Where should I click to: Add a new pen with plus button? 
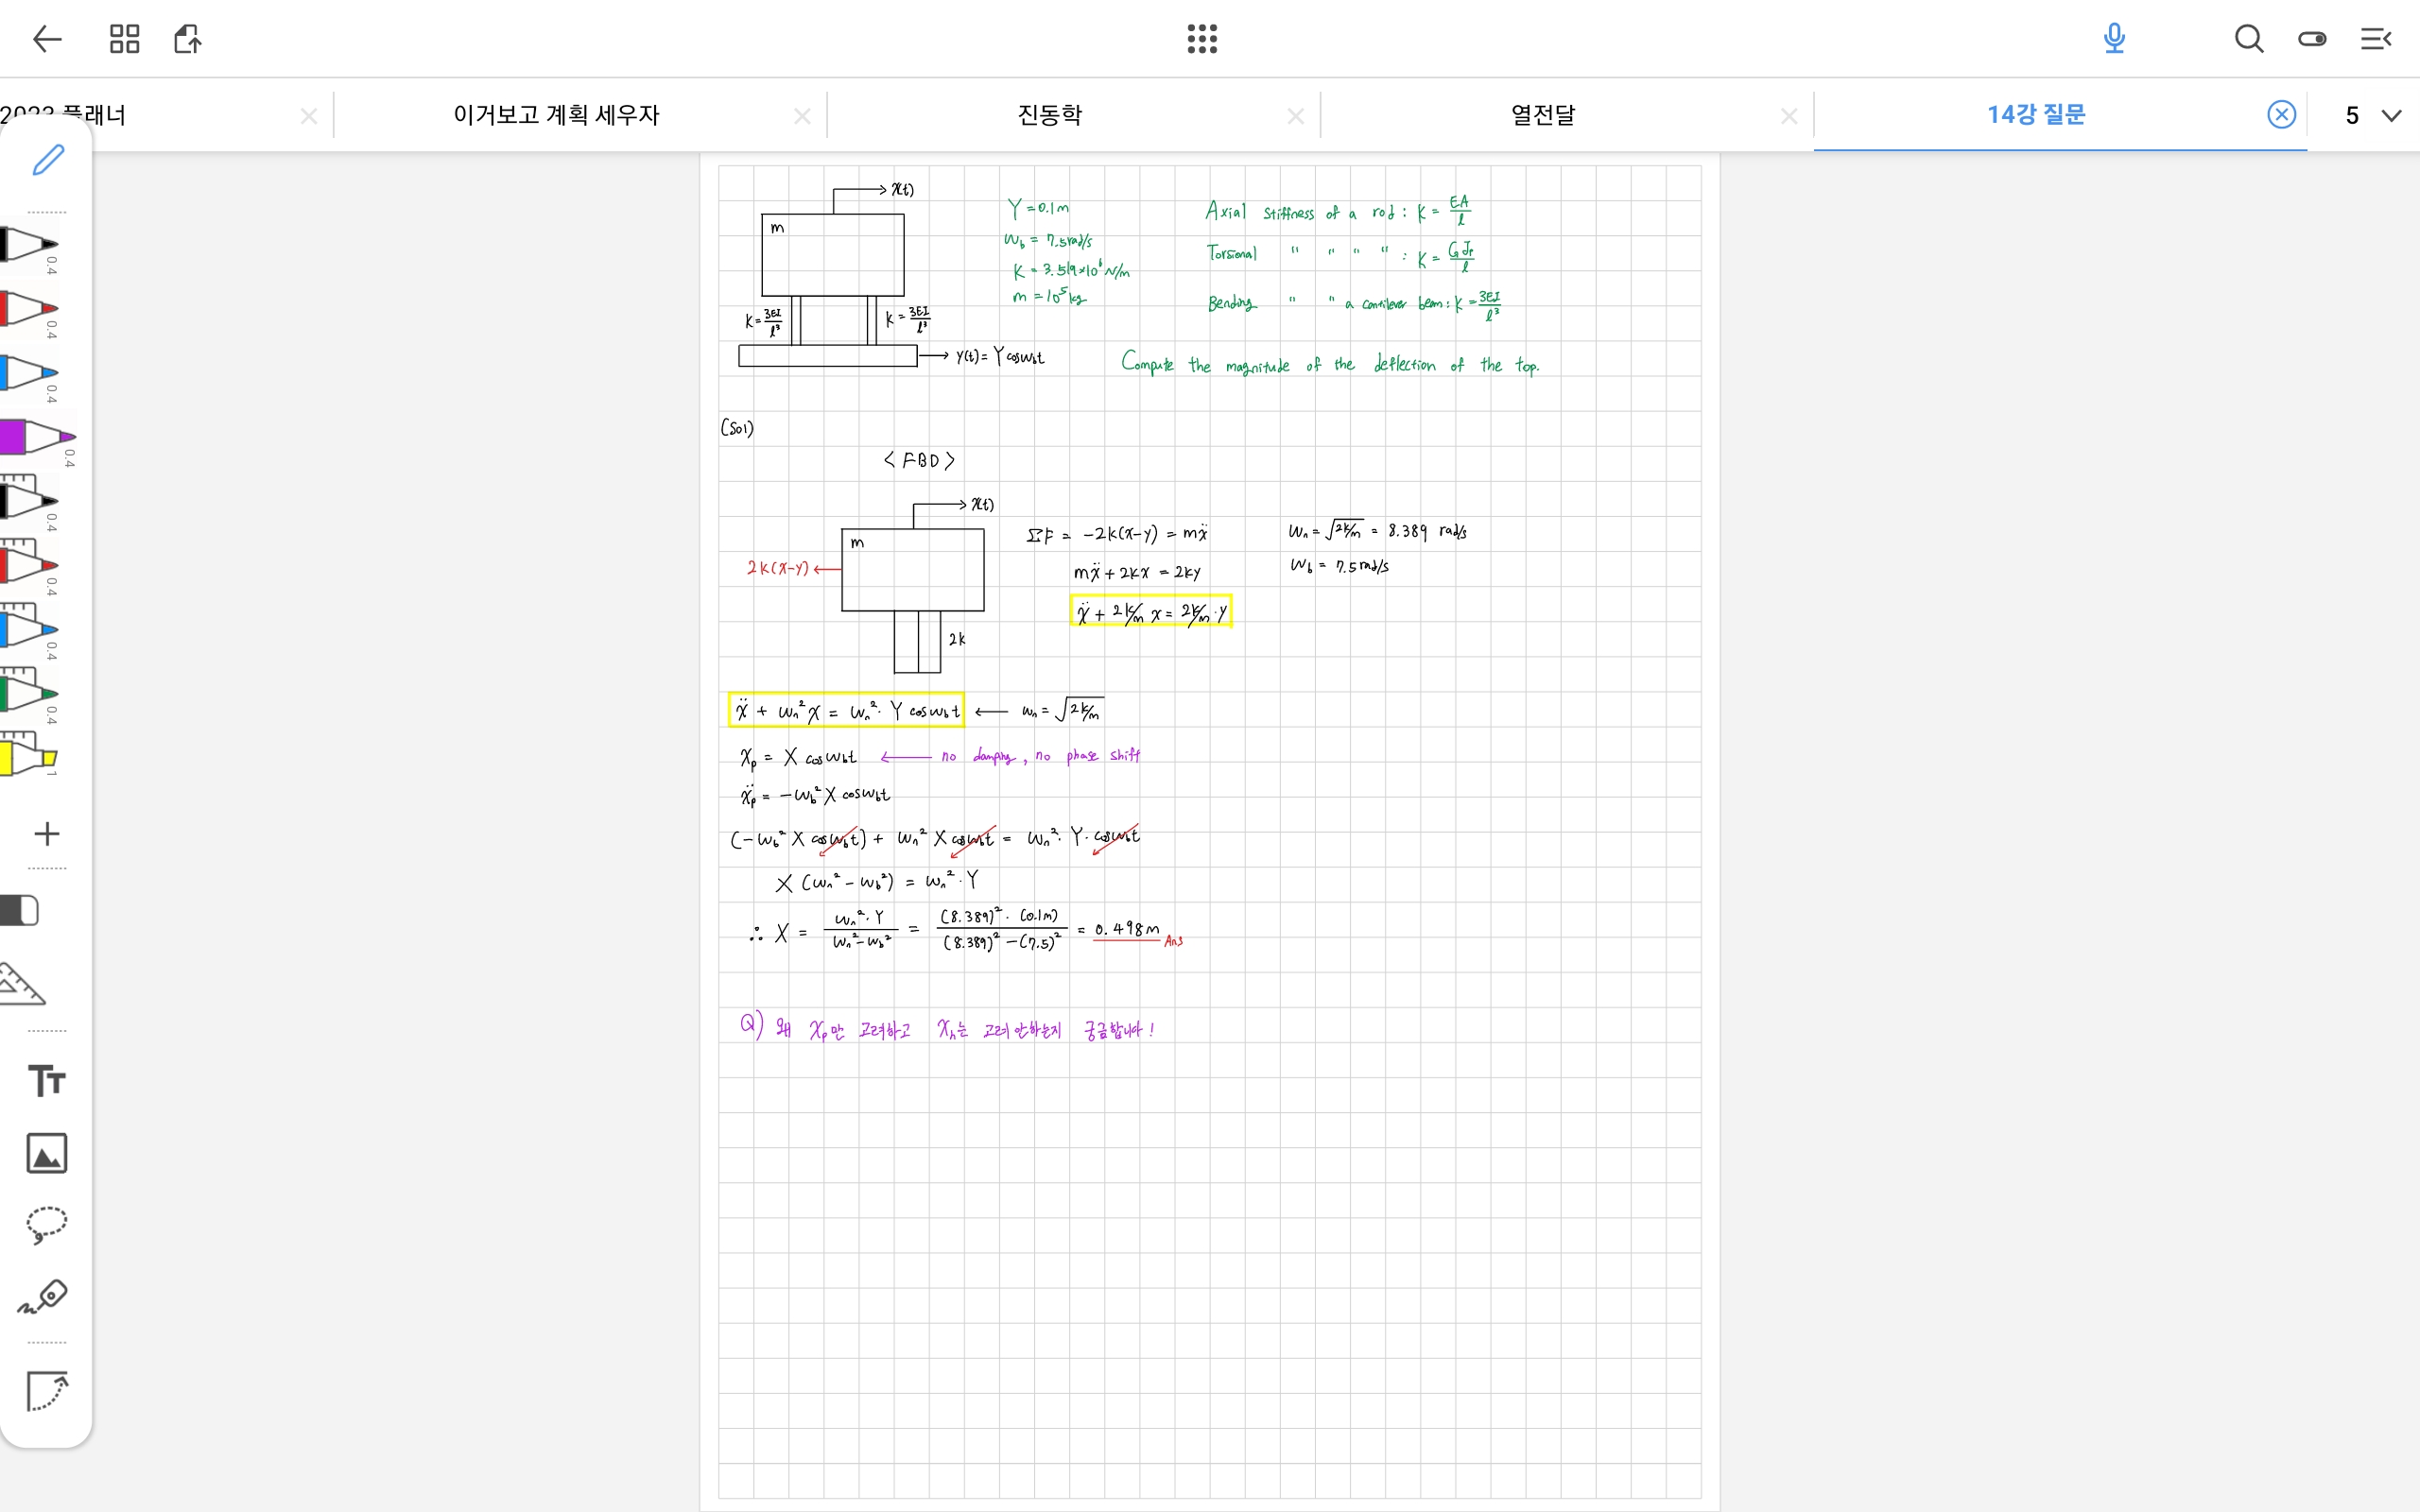coord(47,833)
